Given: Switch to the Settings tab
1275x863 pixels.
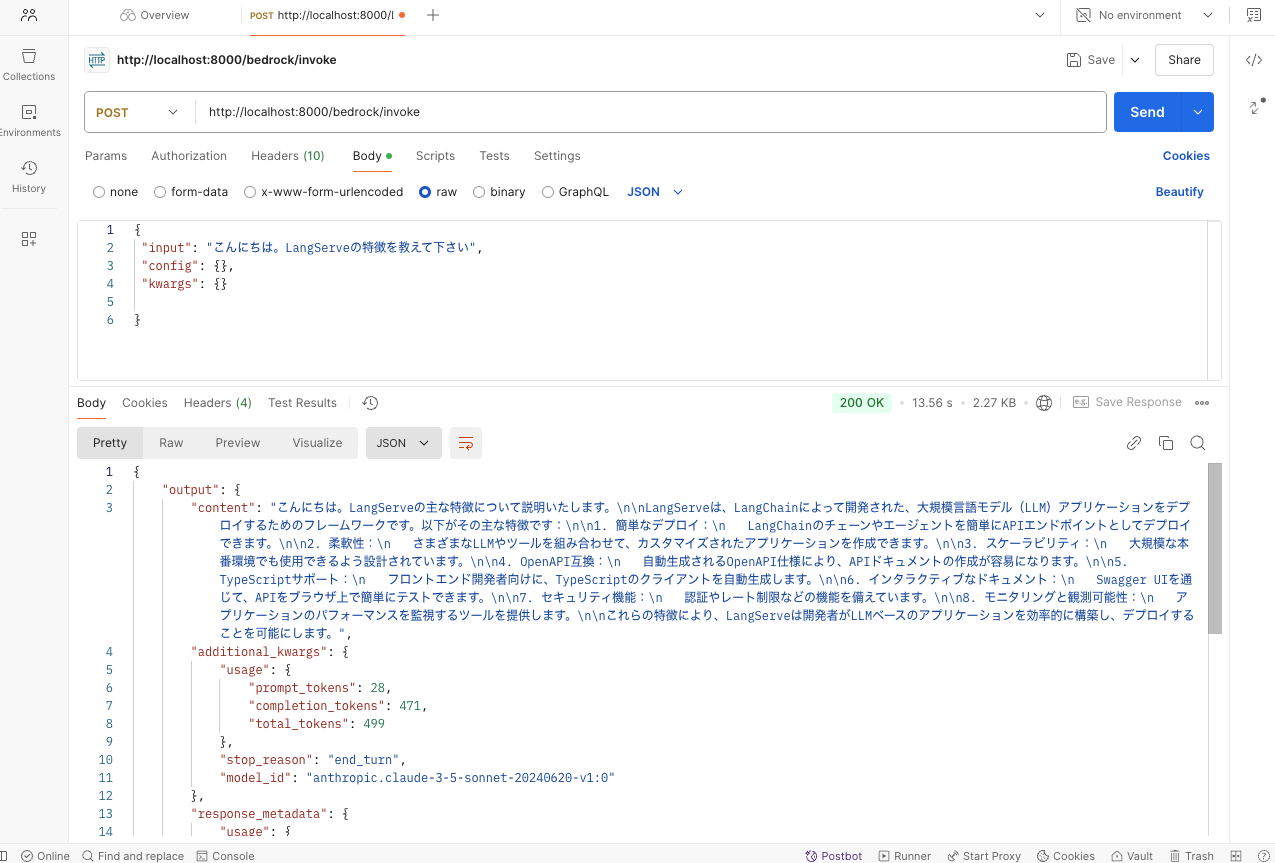Looking at the screenshot, I should [557, 156].
